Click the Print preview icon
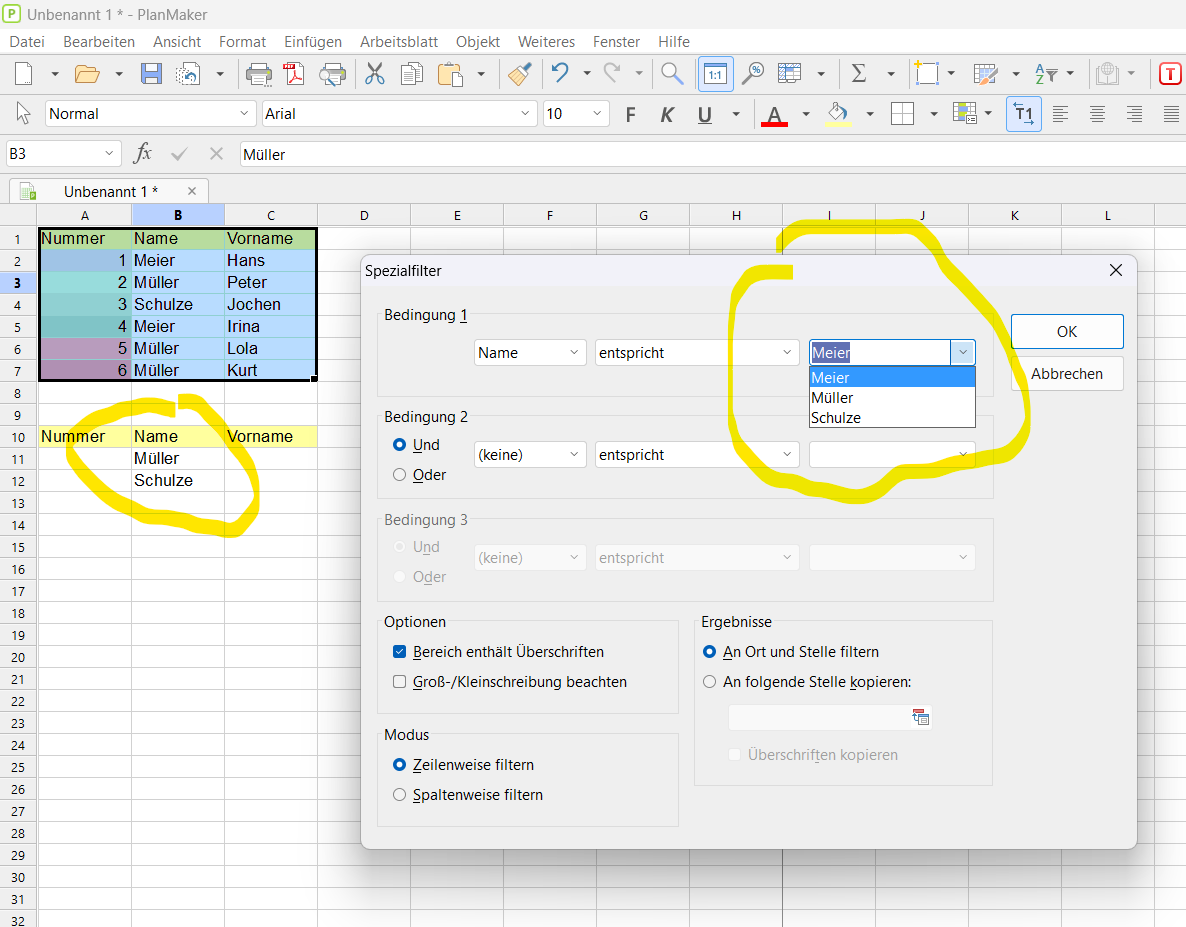This screenshot has width=1186, height=927. [x=333, y=74]
